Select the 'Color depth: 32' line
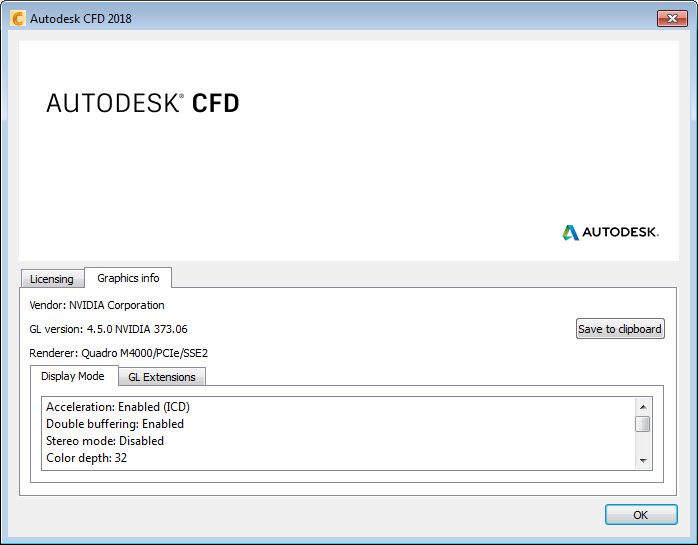 point(87,458)
